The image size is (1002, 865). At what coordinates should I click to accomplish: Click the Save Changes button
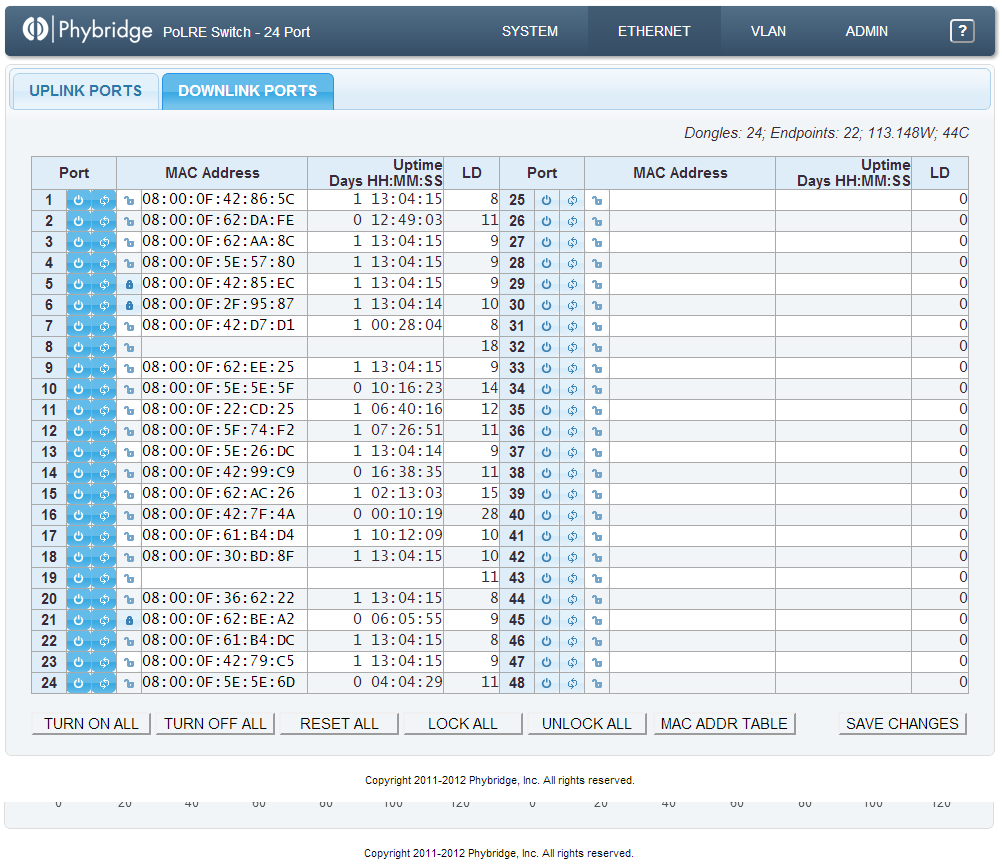tap(902, 724)
